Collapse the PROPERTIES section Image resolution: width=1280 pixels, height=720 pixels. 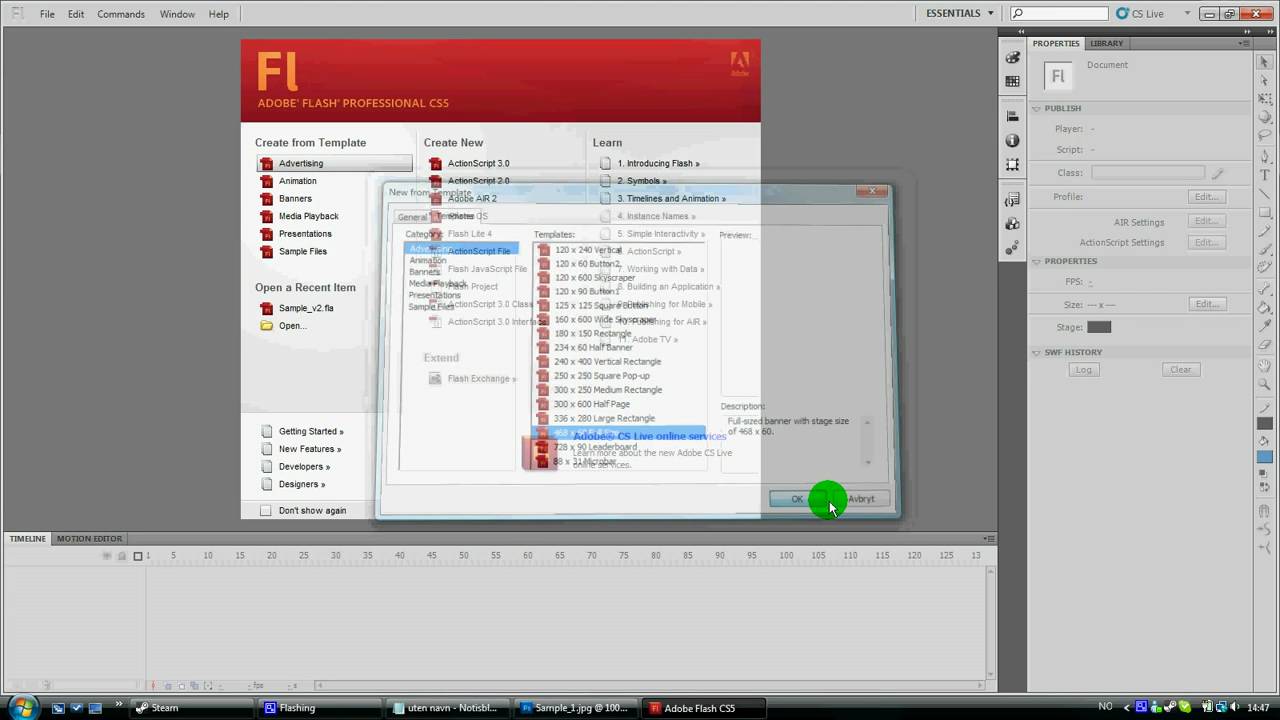[1037, 261]
